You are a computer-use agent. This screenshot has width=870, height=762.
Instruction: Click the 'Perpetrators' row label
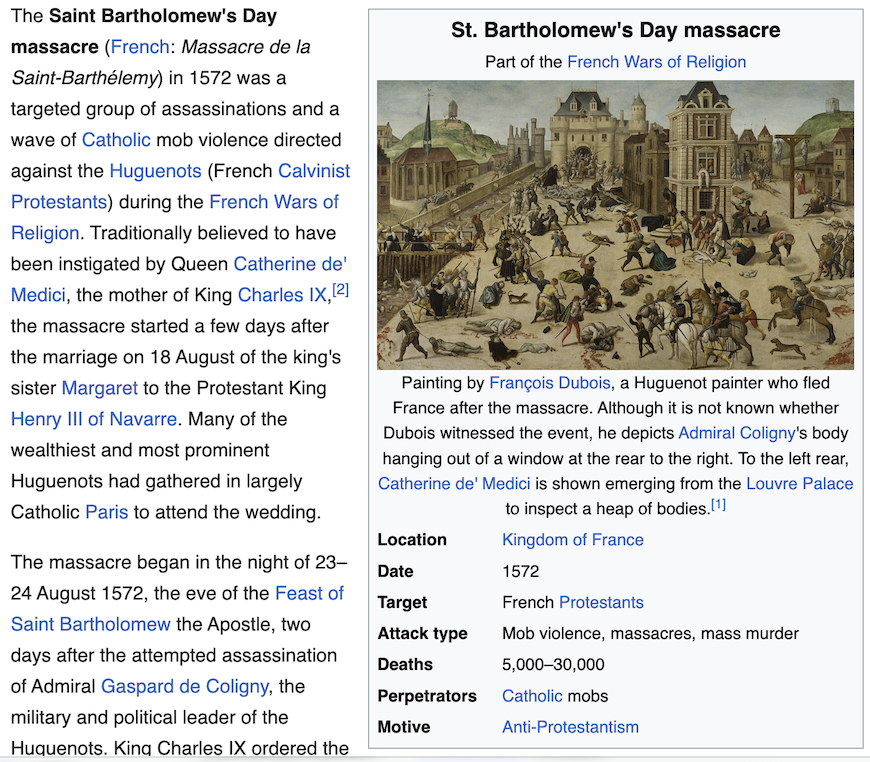[427, 696]
